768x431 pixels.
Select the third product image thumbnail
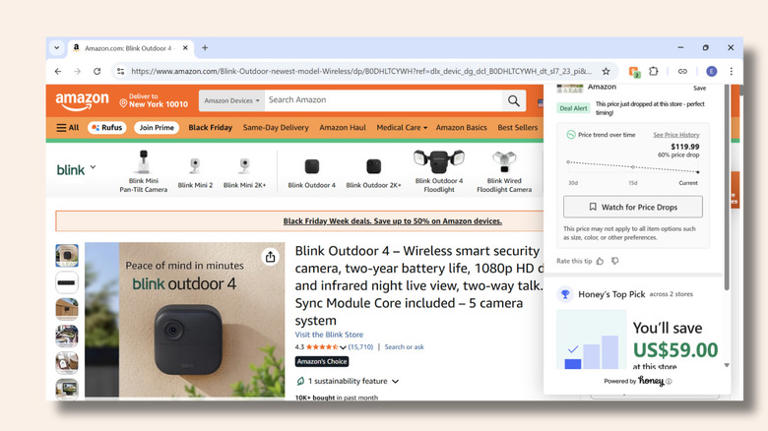coord(67,309)
